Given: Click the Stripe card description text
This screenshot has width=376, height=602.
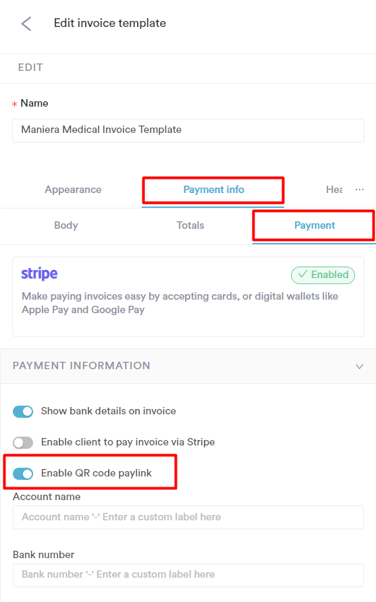Looking at the screenshot, I should pos(180,303).
